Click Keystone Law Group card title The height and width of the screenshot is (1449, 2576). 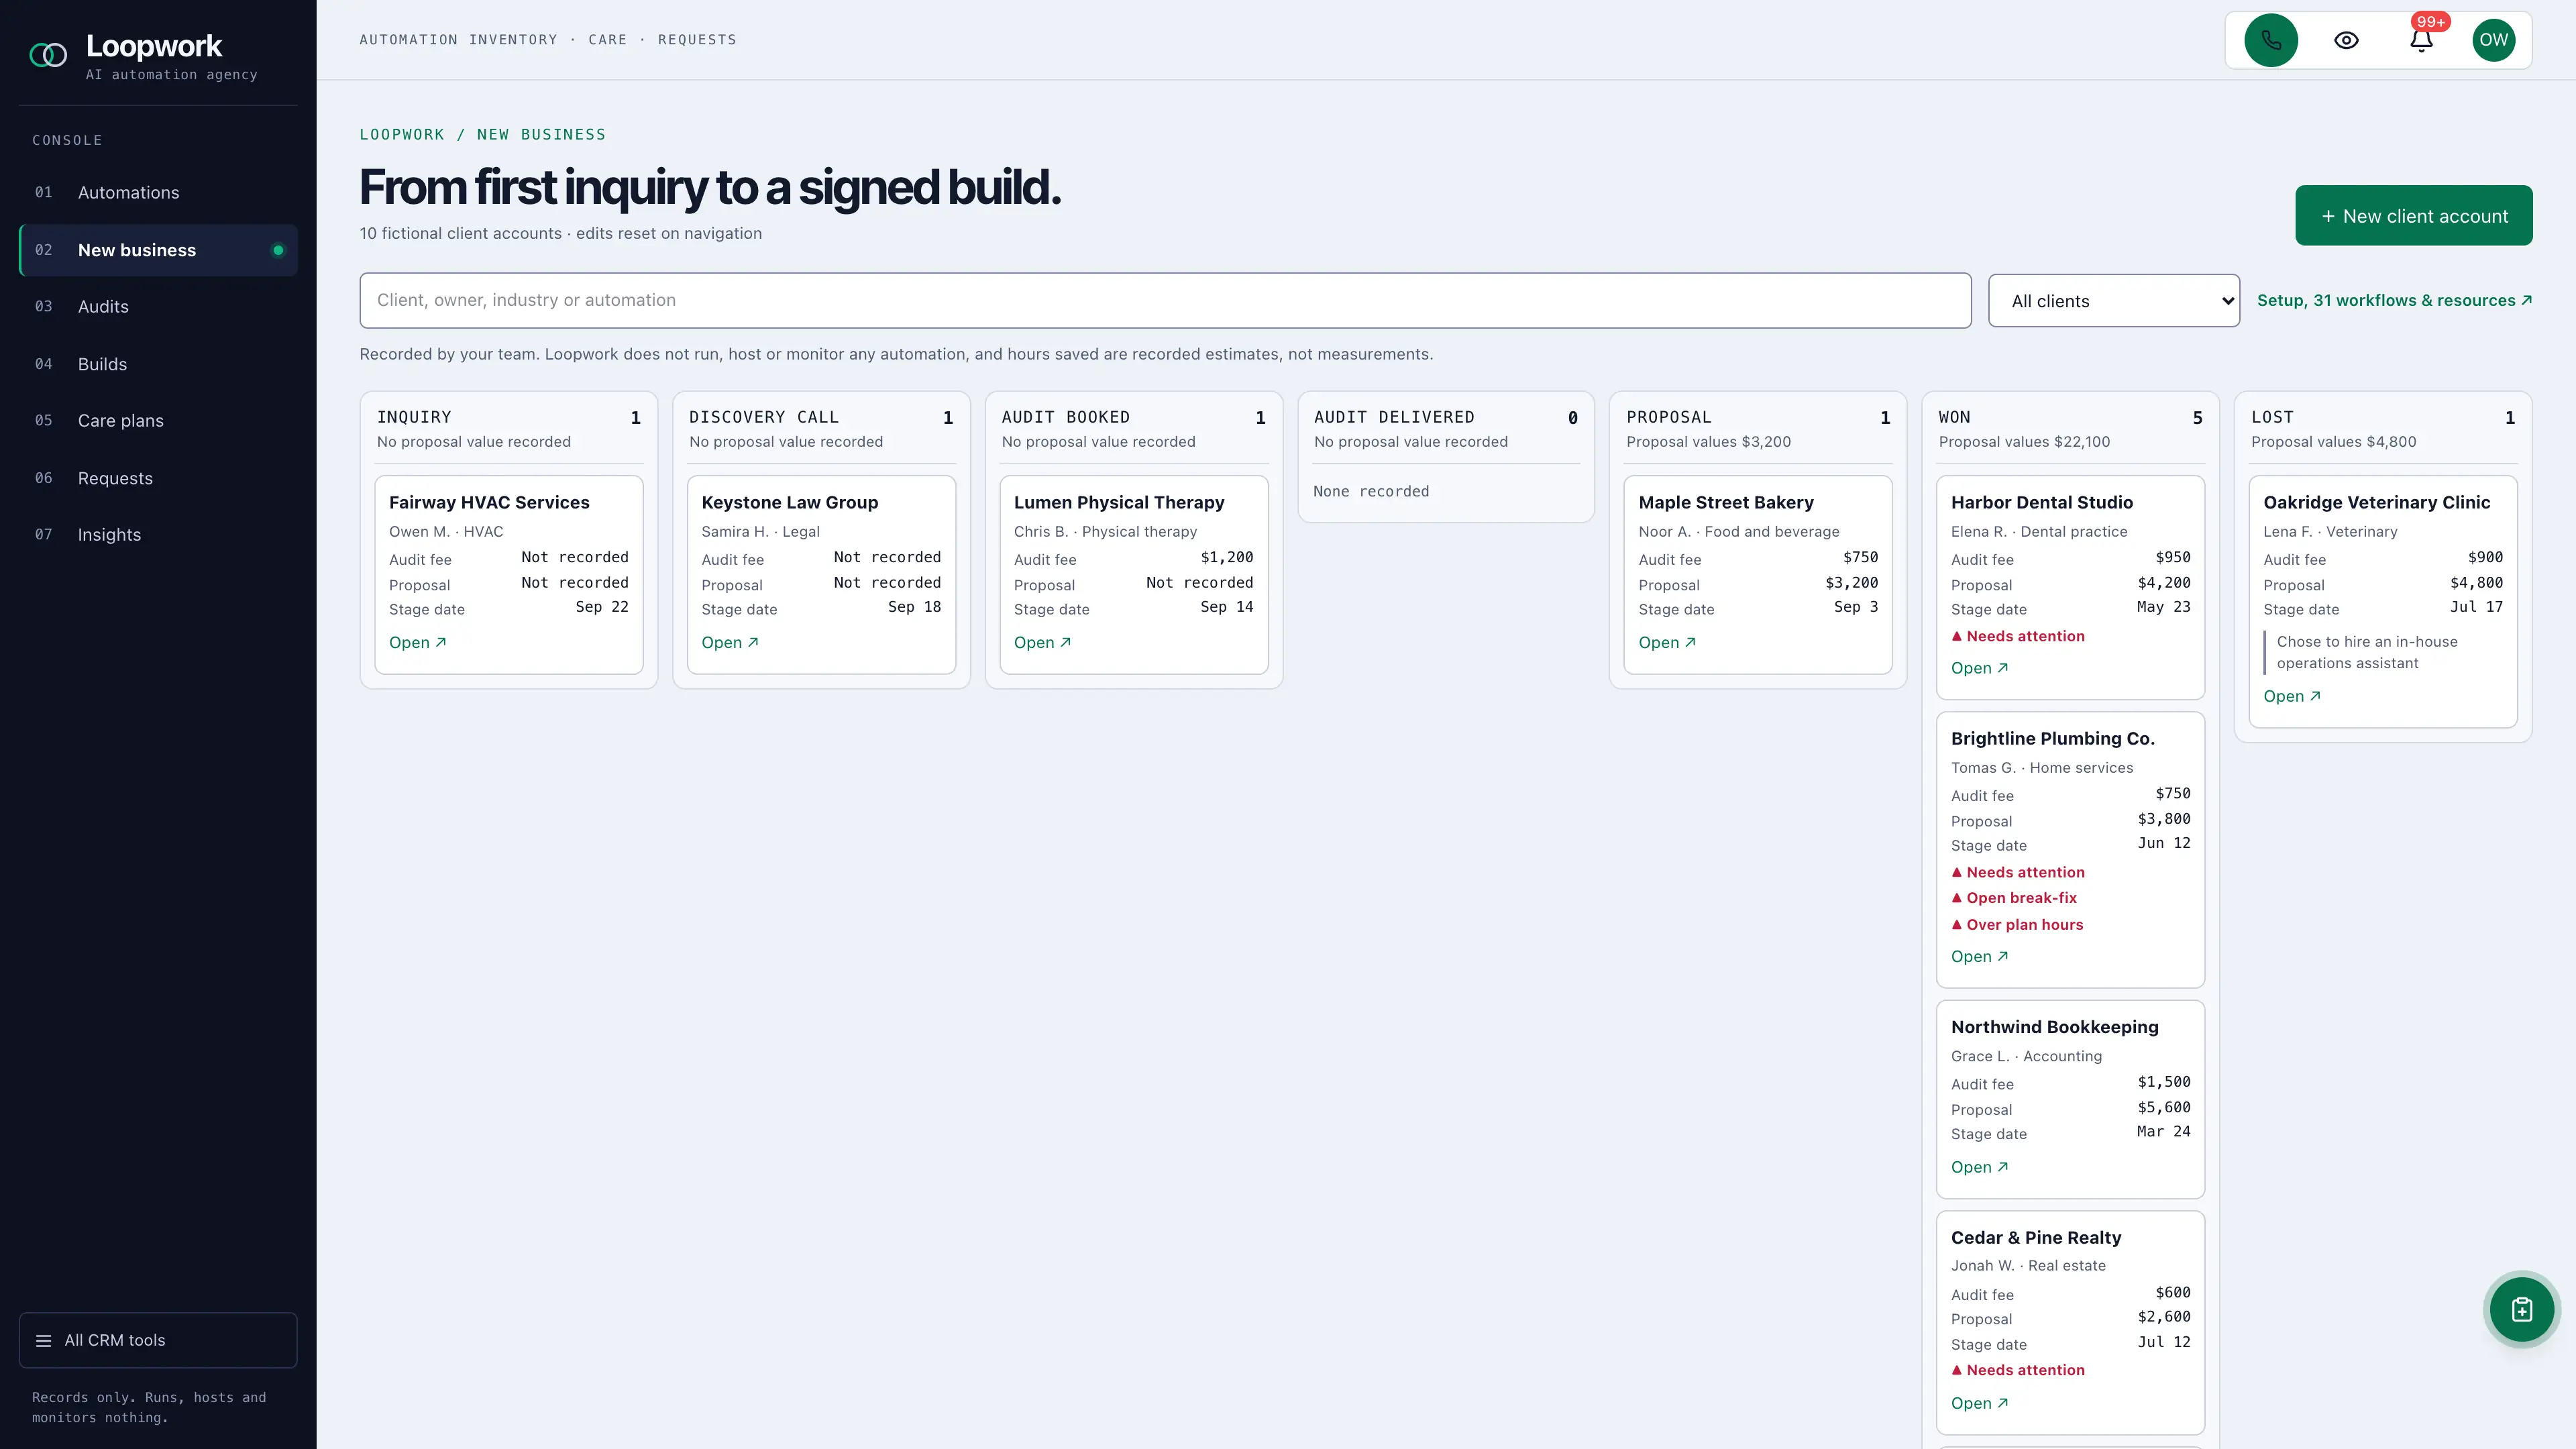(x=789, y=503)
